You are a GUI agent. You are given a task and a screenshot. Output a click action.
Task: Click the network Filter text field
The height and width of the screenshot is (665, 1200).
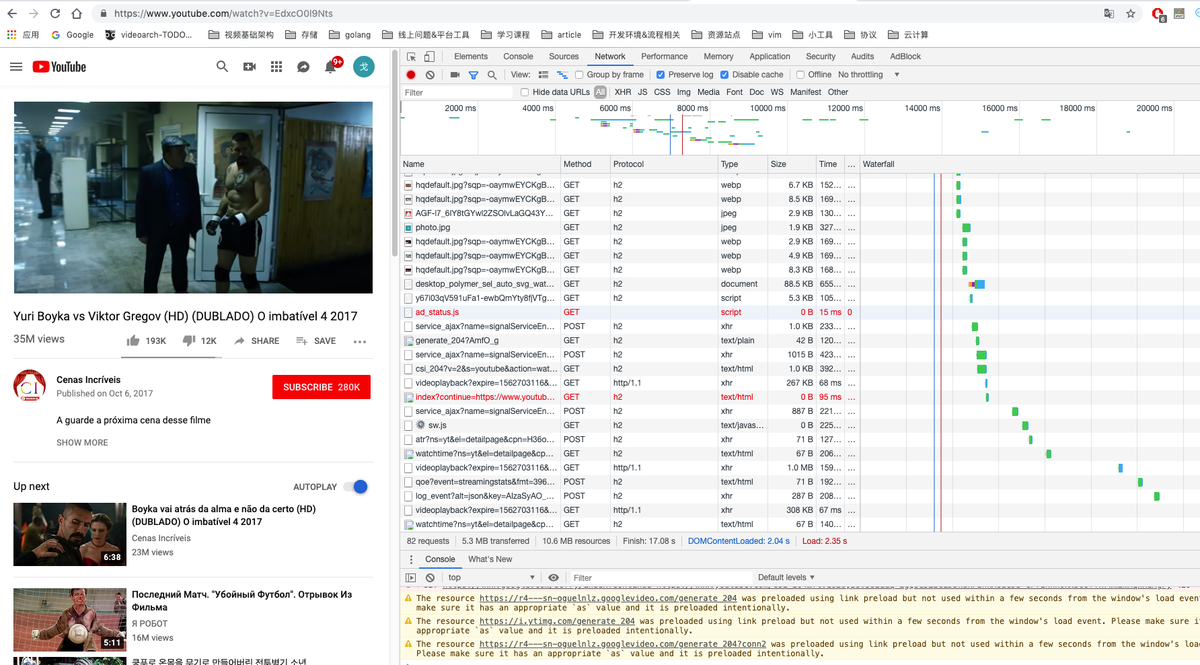pos(456,92)
